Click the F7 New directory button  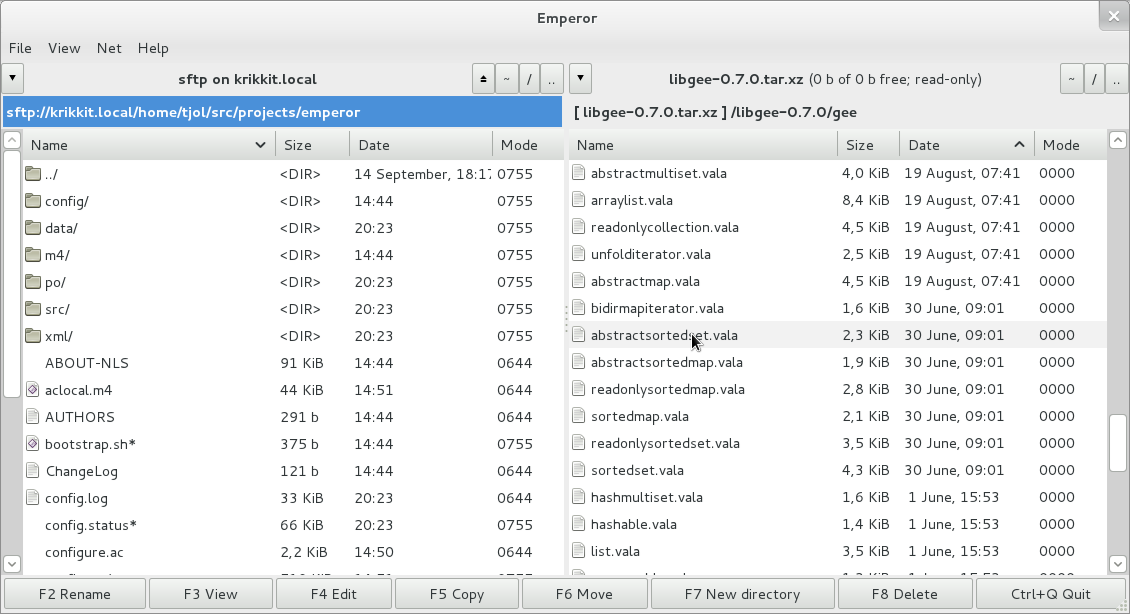tap(742, 594)
